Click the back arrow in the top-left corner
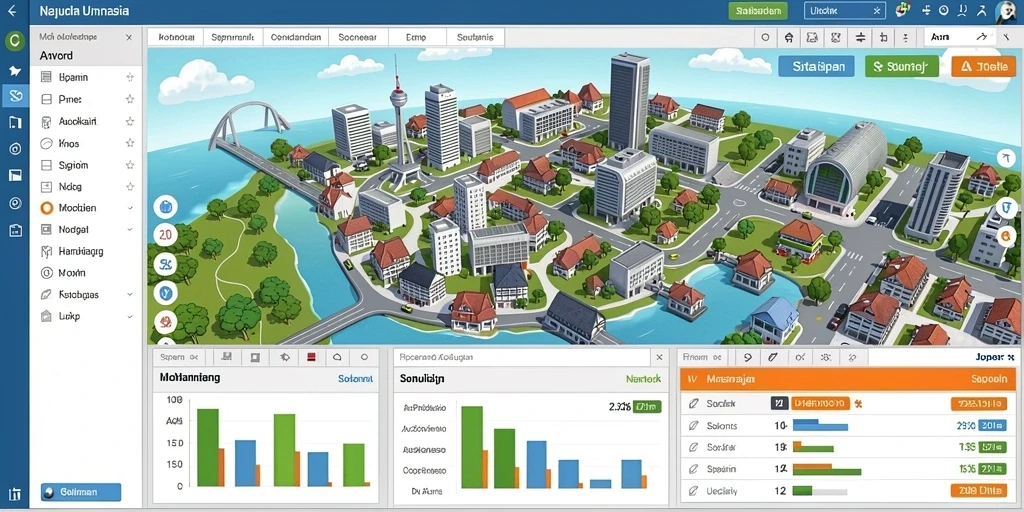The image size is (1024, 512). pos(11,11)
